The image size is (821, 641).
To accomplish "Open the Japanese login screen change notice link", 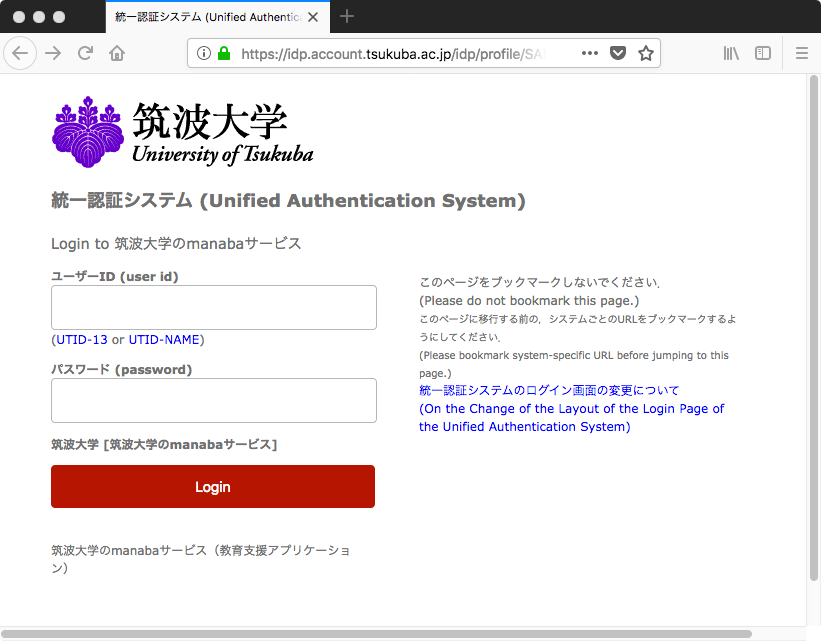I will 549,390.
